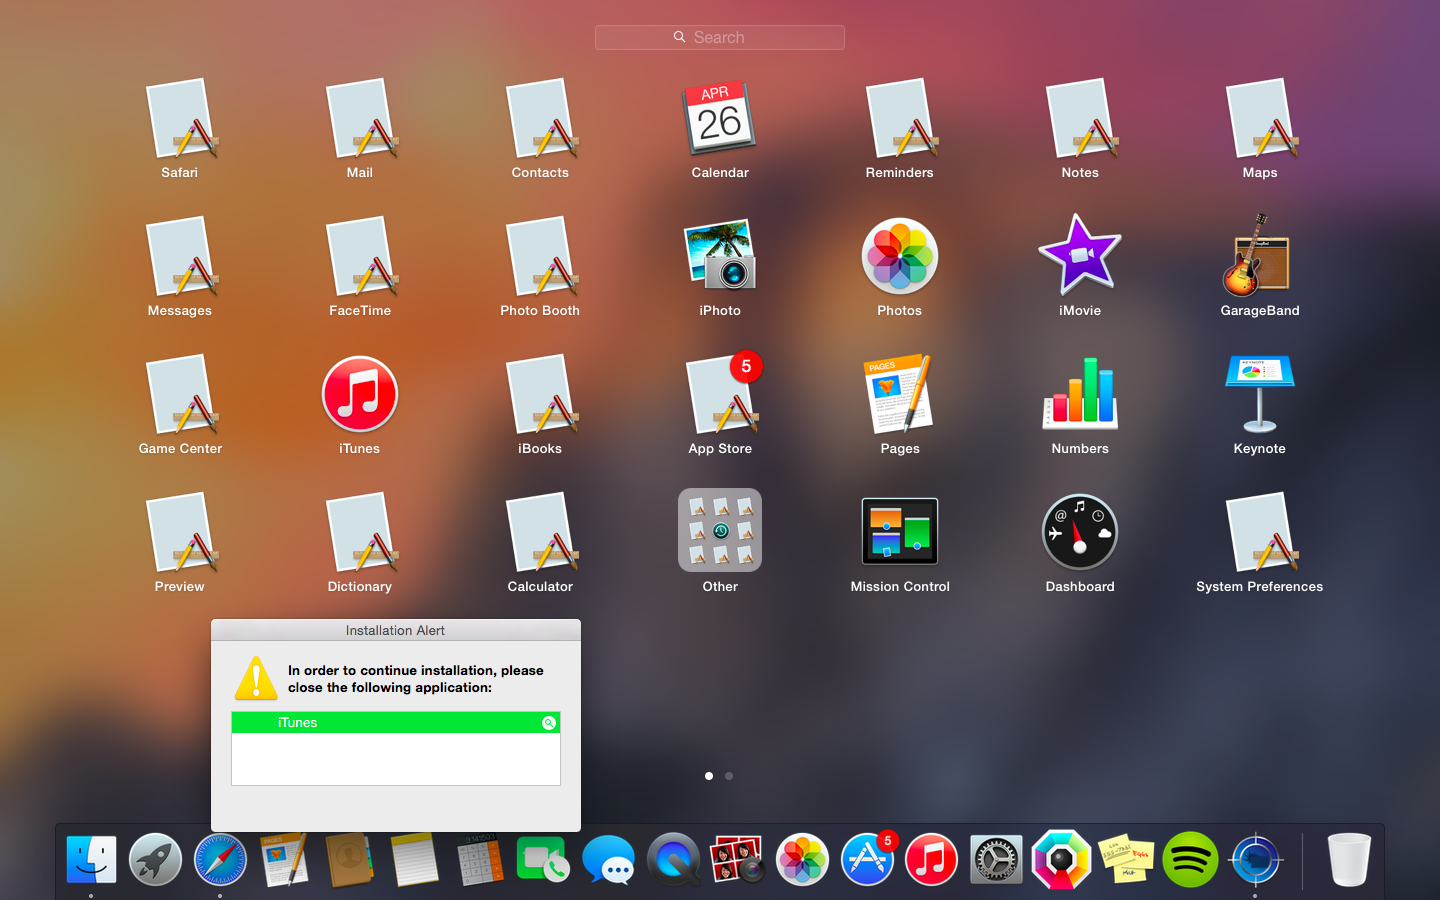Select the iTunes row in Installation Alert
This screenshot has height=900, width=1440.
coord(396,722)
